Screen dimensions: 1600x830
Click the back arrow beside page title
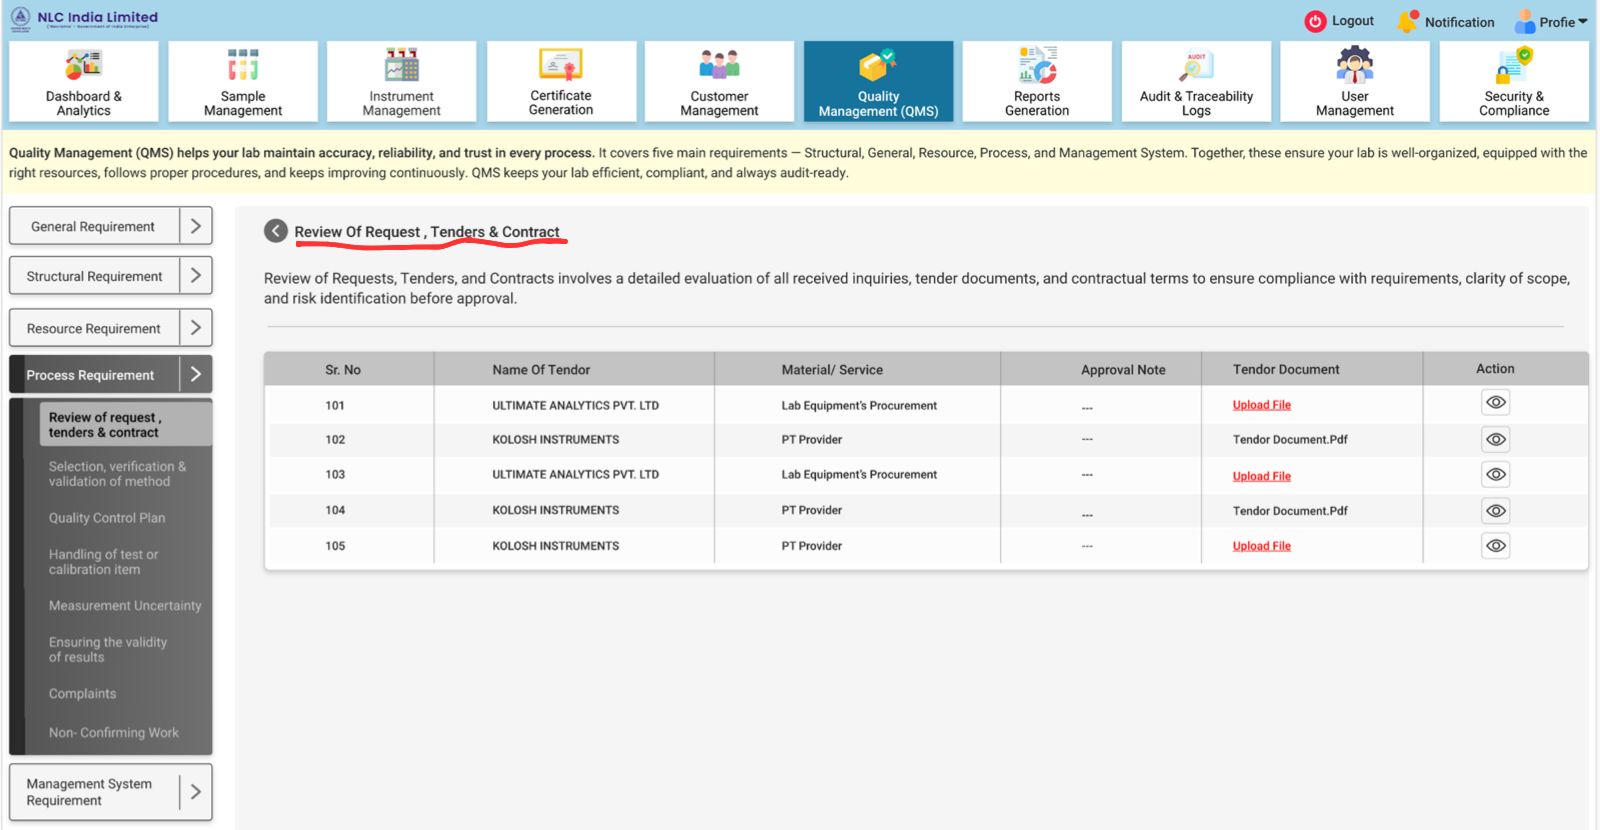[x=276, y=231]
